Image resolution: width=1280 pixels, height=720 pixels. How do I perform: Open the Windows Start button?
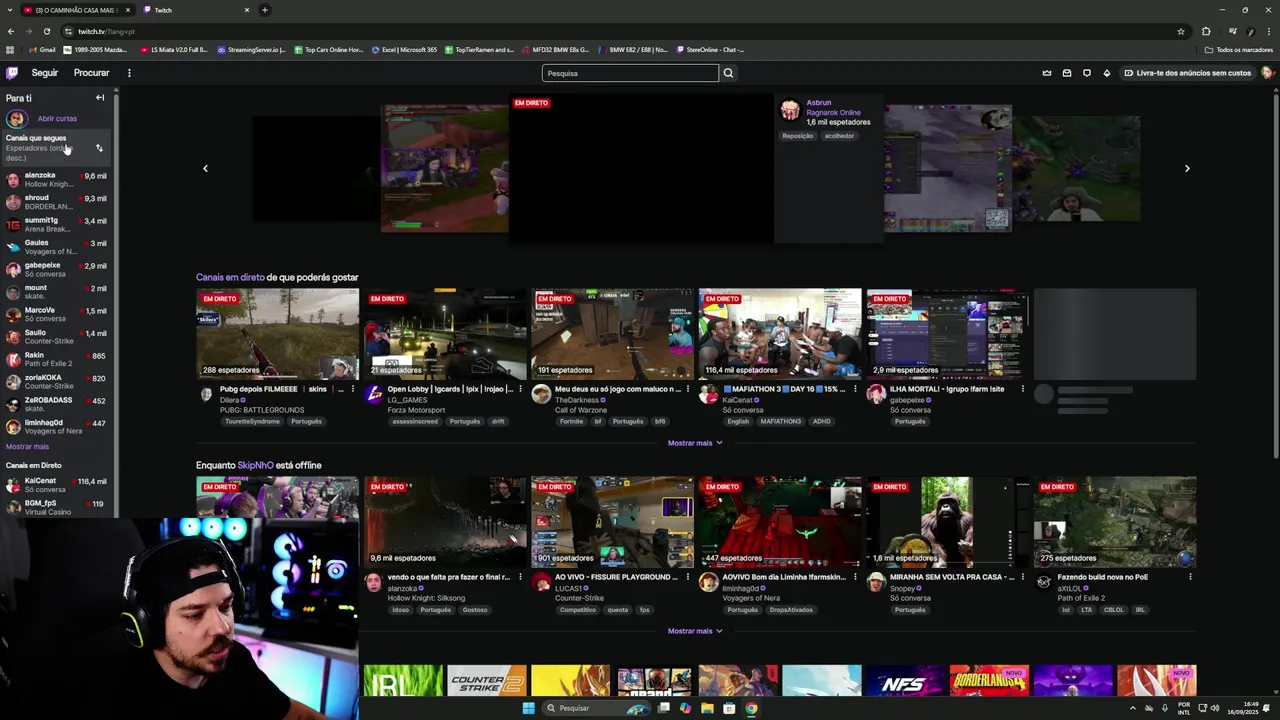(528, 708)
